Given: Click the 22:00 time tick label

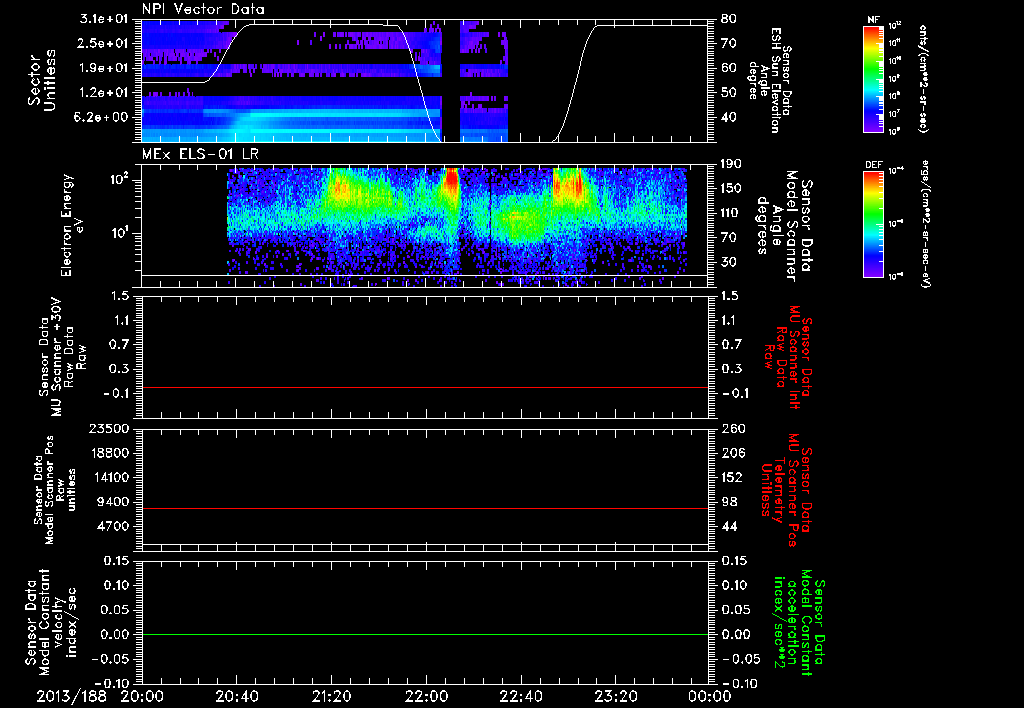Looking at the screenshot, I should click(426, 696).
